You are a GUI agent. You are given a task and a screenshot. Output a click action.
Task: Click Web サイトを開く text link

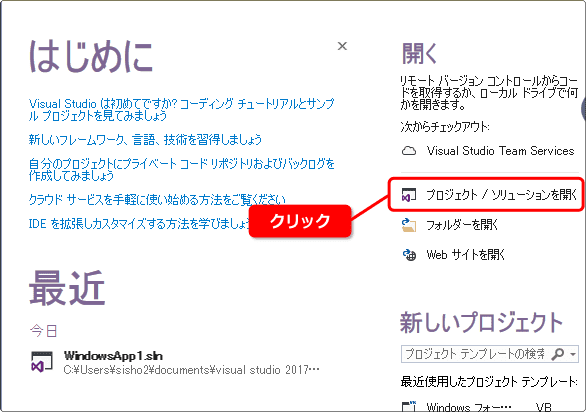point(466,255)
